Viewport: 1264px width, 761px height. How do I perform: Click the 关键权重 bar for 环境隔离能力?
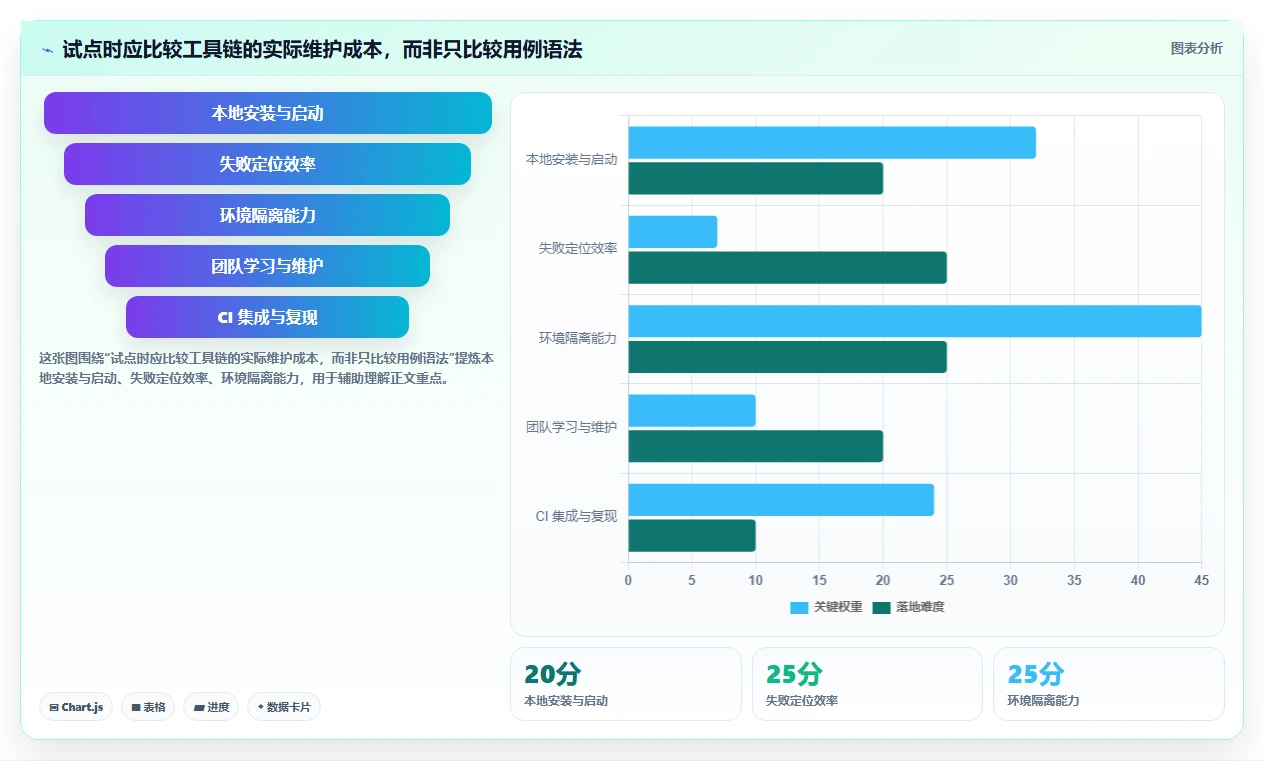(x=914, y=321)
